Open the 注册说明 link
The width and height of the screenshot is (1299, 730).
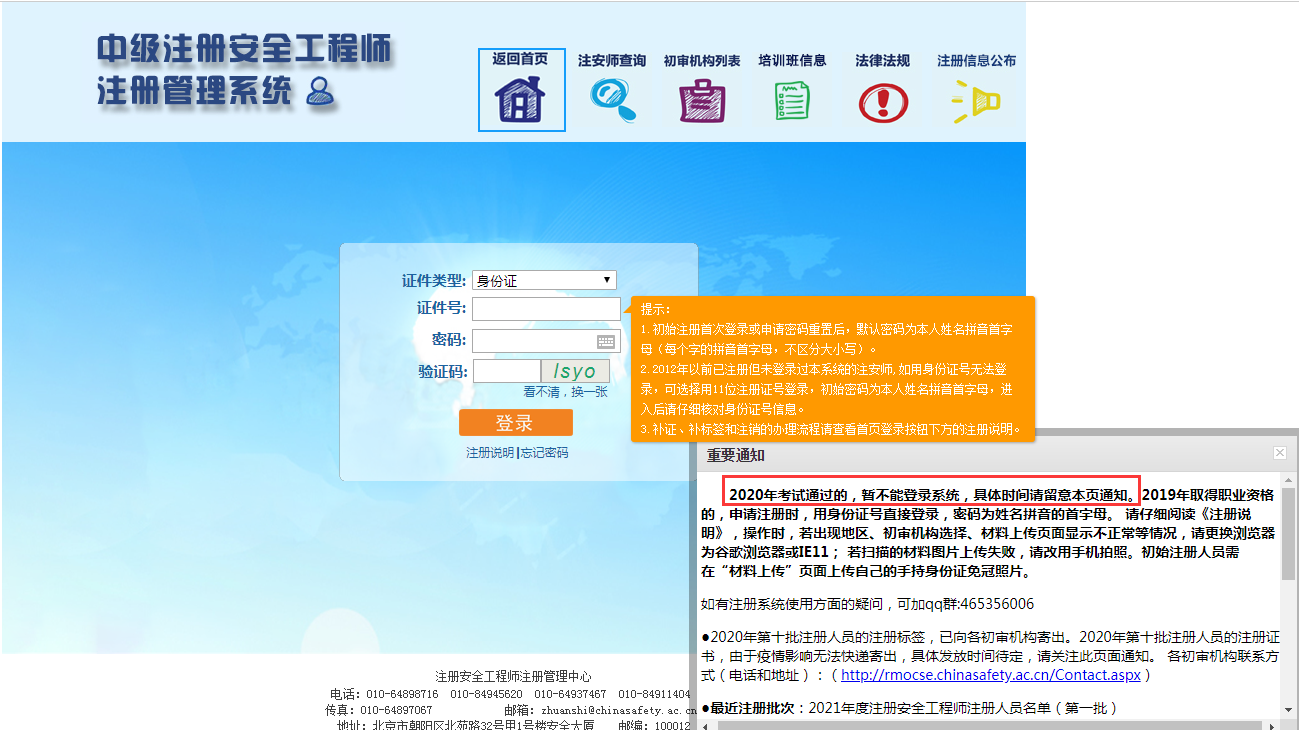coord(490,453)
